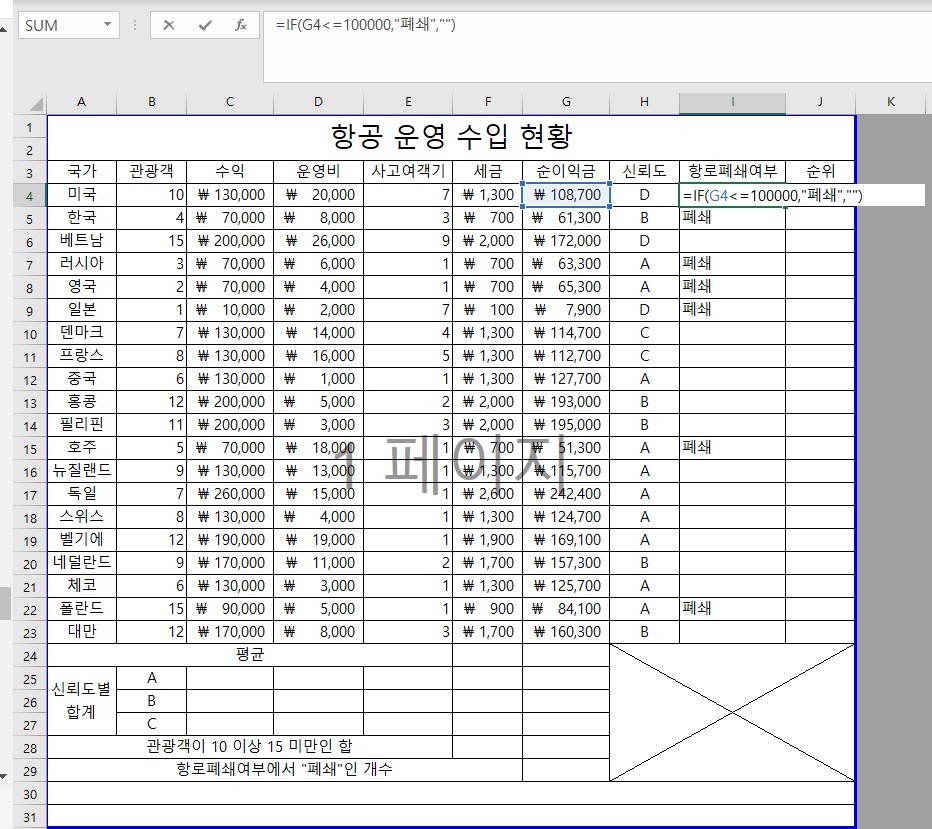Click the 폐쇄 cell in 한국 row

tap(732, 218)
